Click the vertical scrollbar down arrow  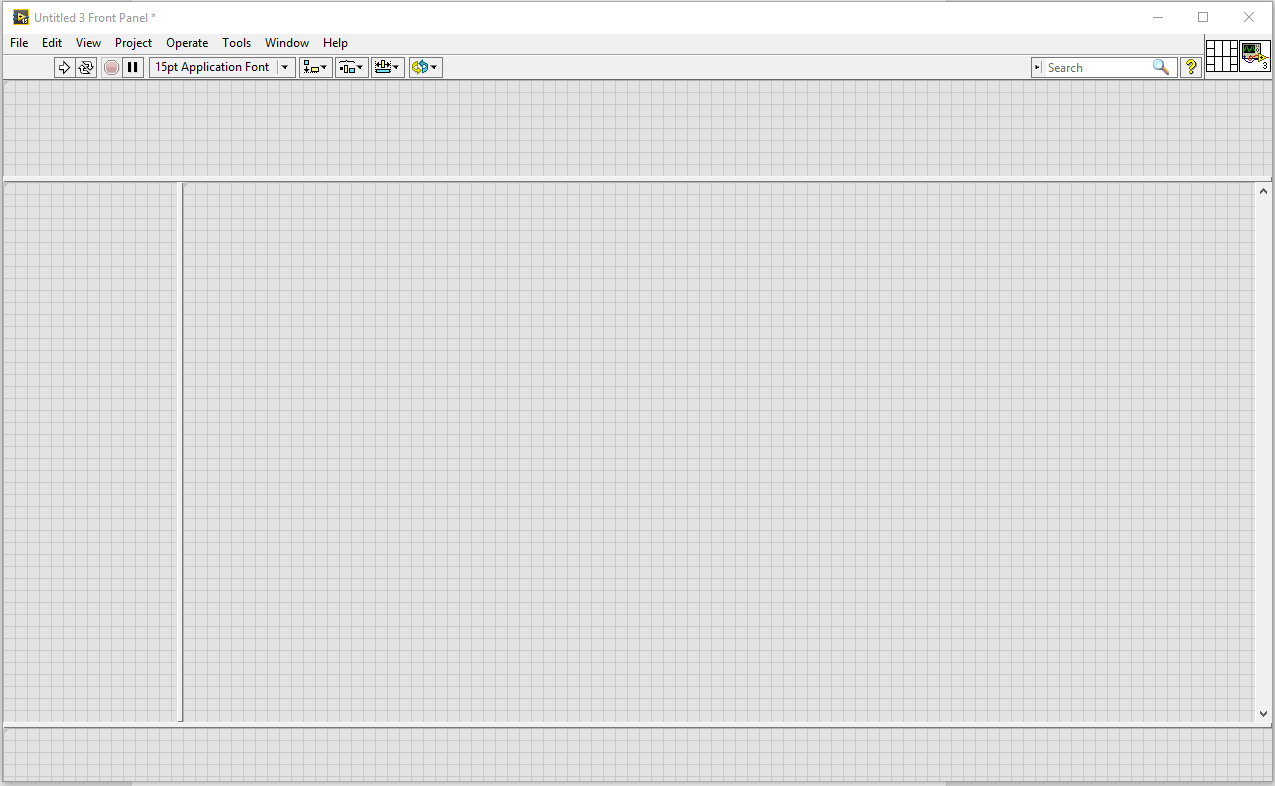(x=1262, y=714)
